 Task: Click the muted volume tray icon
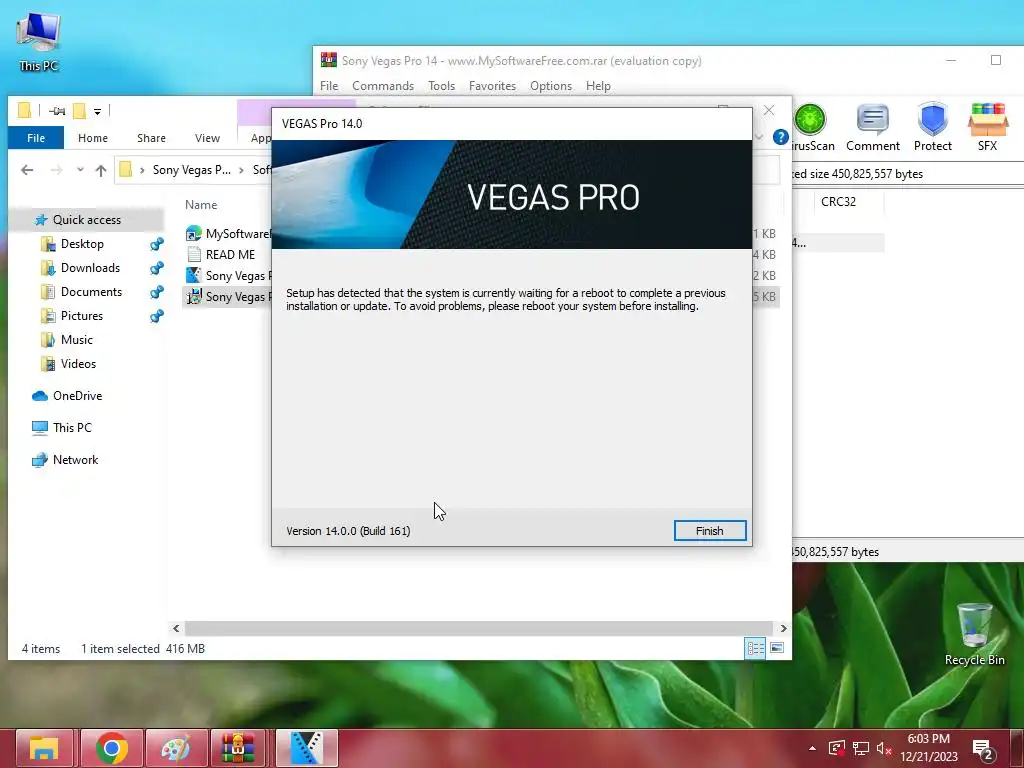[x=884, y=748]
